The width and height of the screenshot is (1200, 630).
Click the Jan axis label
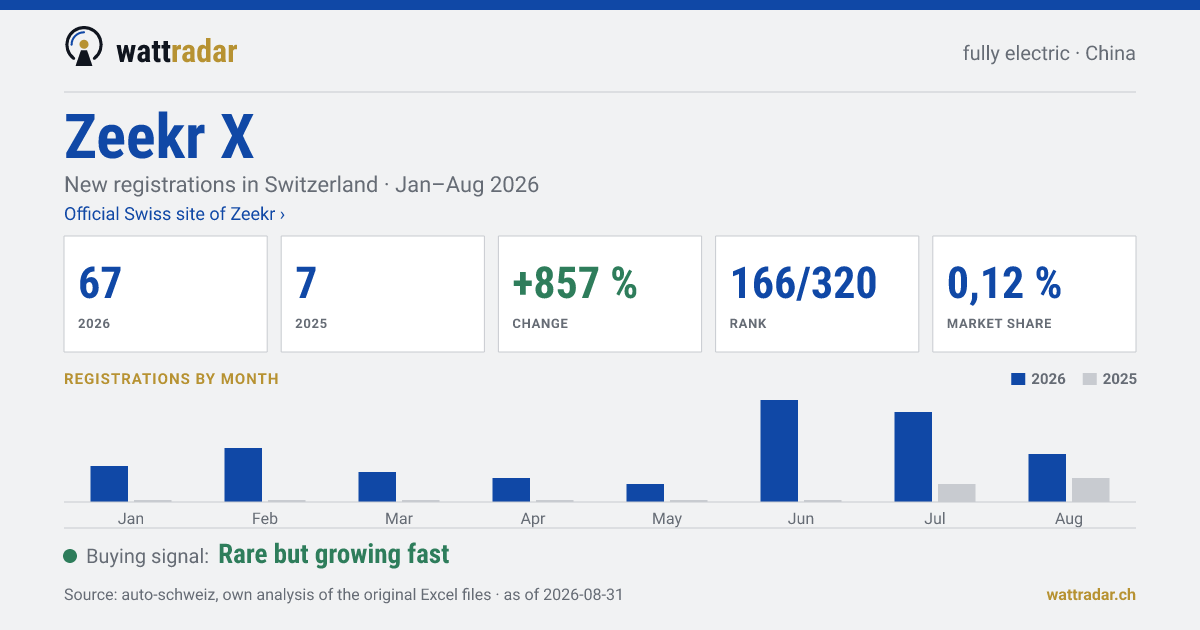point(131,518)
